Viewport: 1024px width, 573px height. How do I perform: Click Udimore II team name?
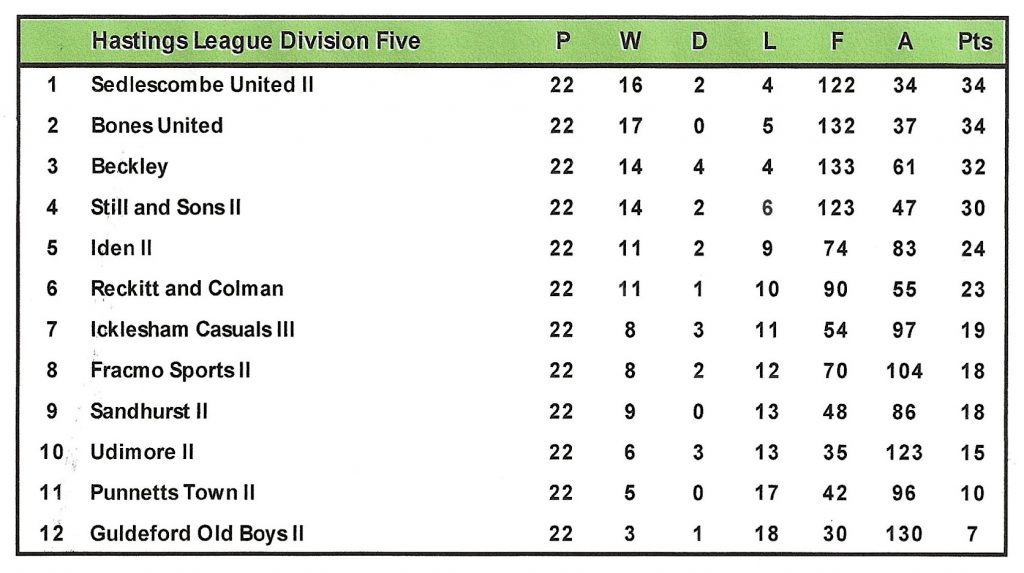(142, 452)
